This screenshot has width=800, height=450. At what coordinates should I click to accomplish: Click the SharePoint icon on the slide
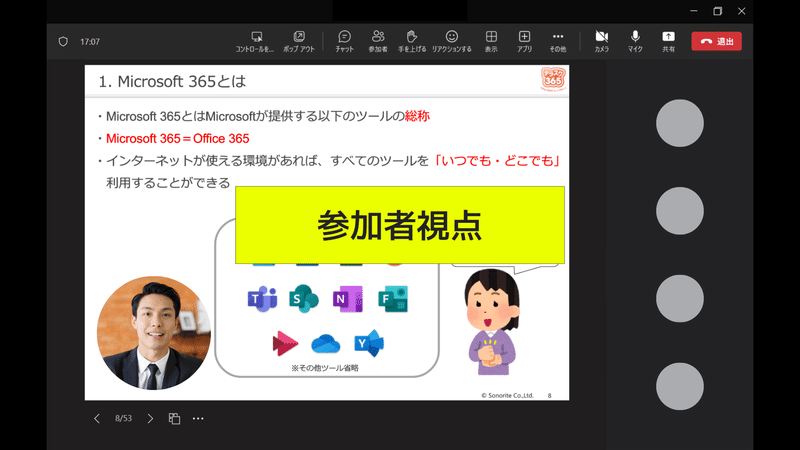pos(304,298)
